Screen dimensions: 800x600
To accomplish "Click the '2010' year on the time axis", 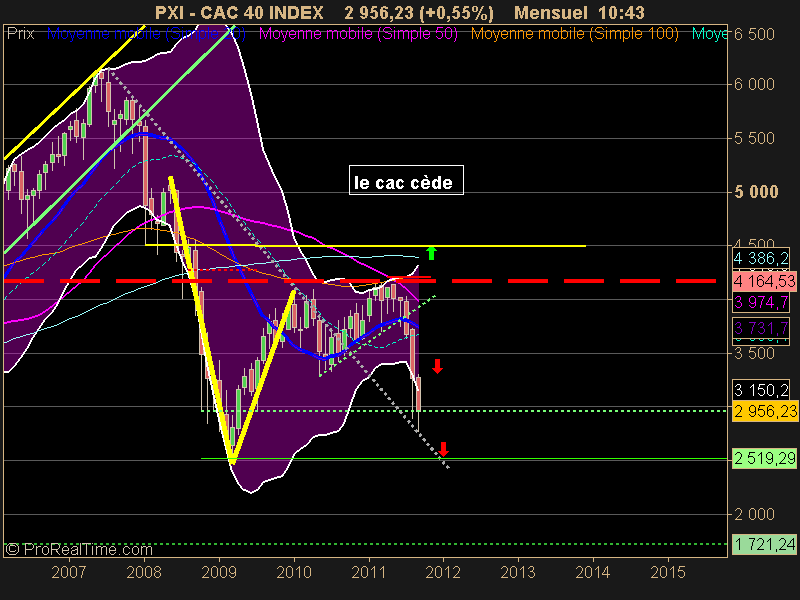I will pos(294,572).
